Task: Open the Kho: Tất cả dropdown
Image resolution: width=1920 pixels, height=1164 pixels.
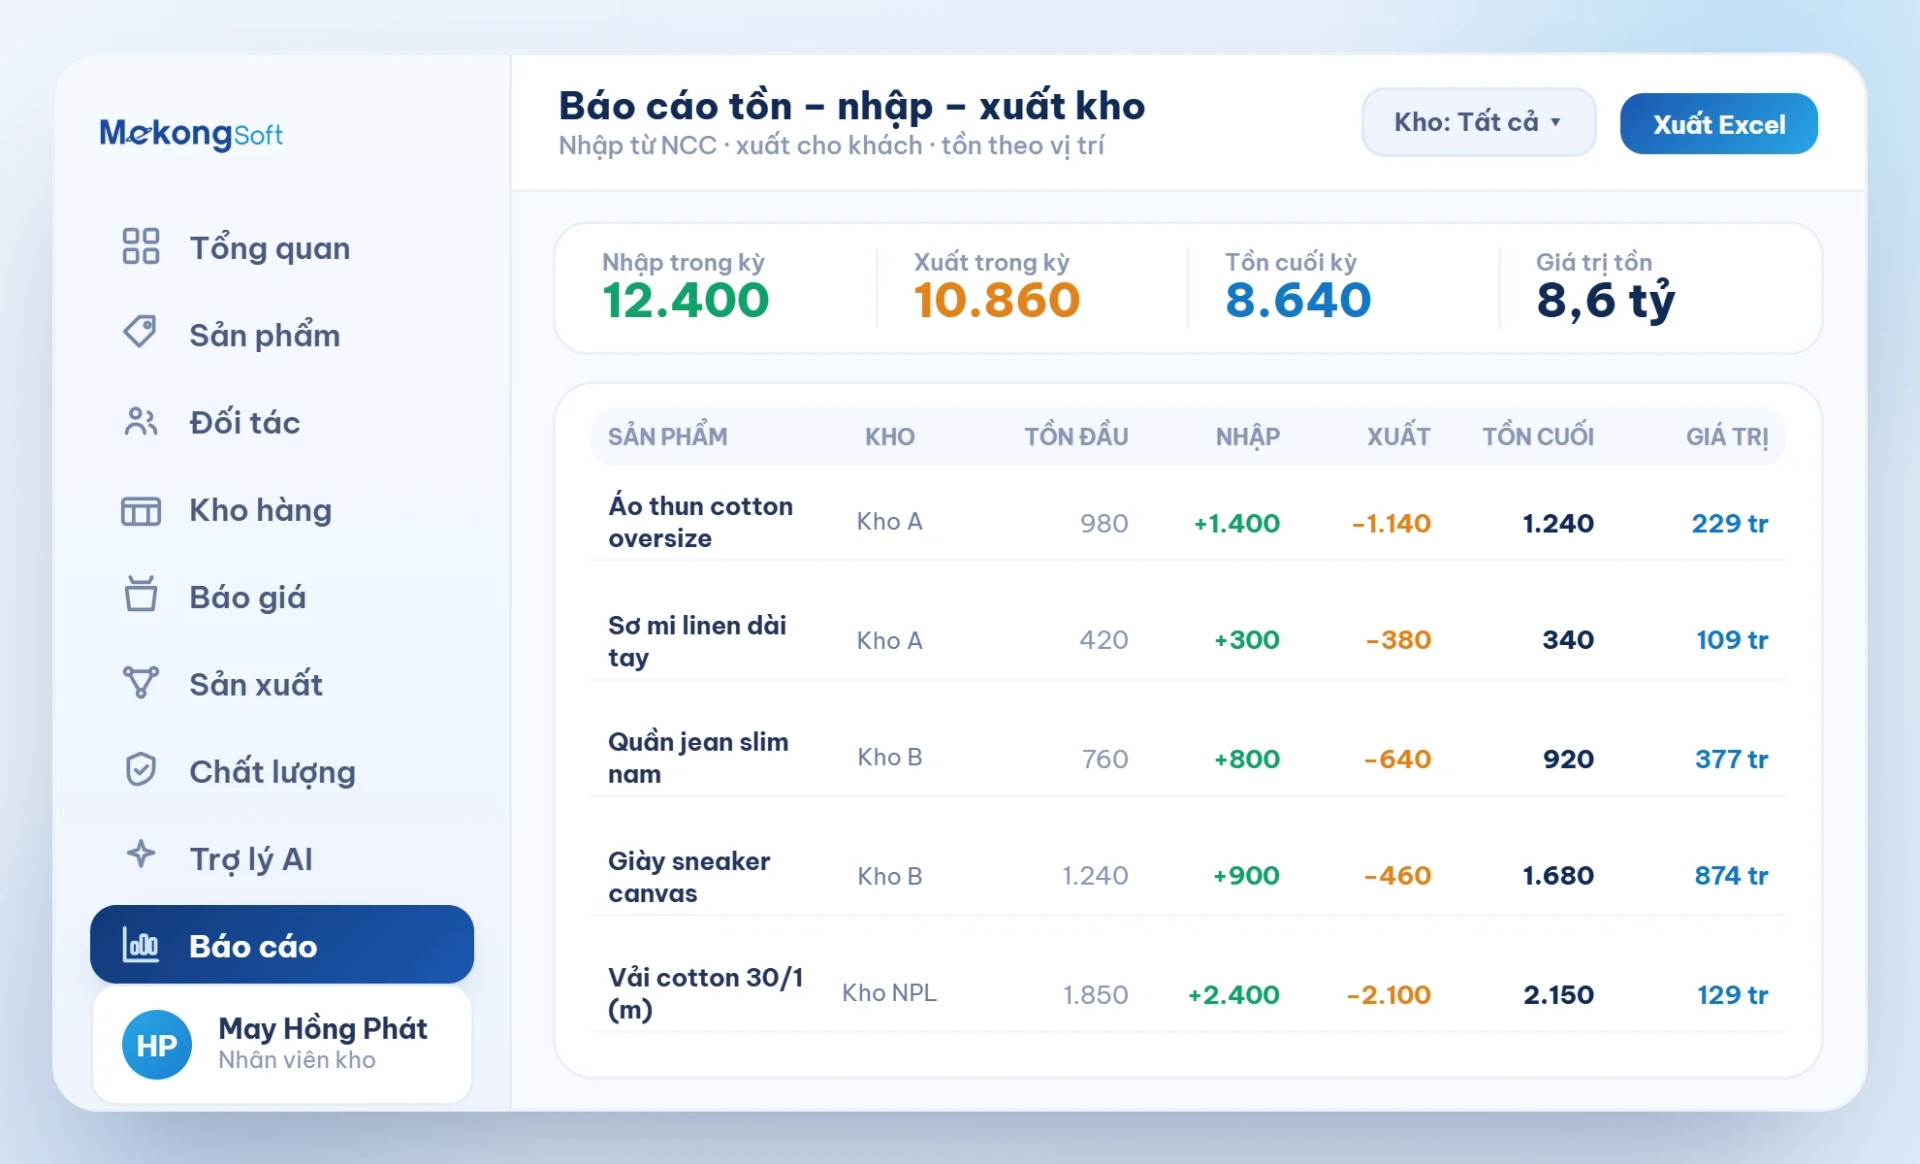Action: pyautogui.click(x=1478, y=122)
